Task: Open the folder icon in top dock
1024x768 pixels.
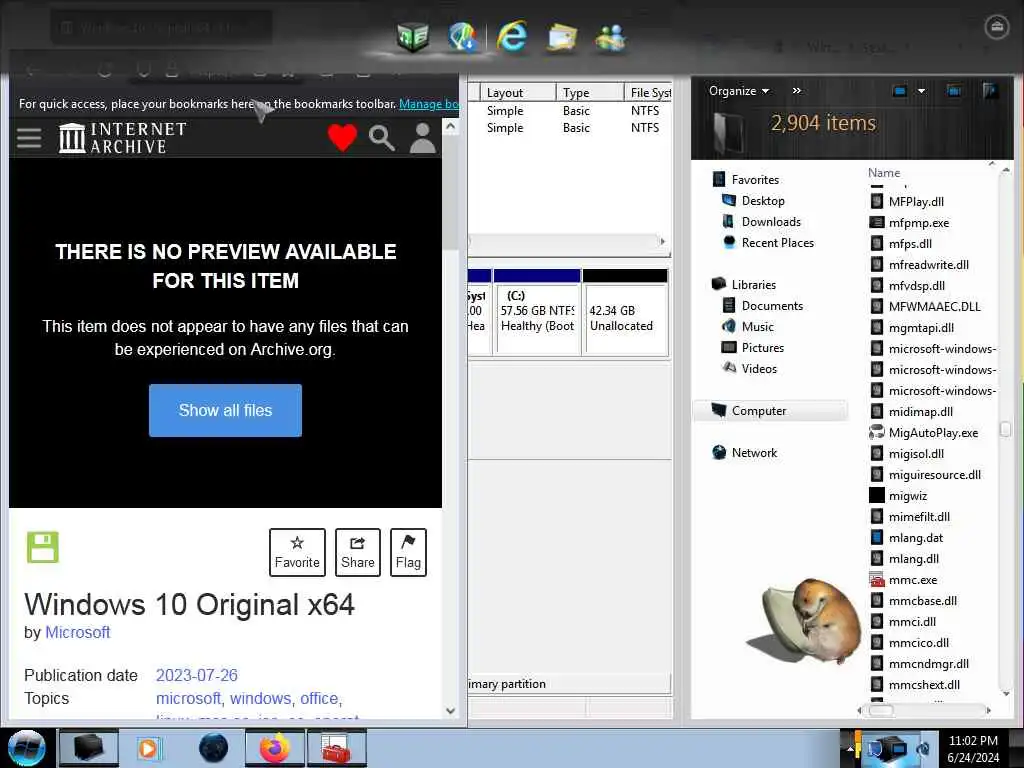Action: (562, 37)
